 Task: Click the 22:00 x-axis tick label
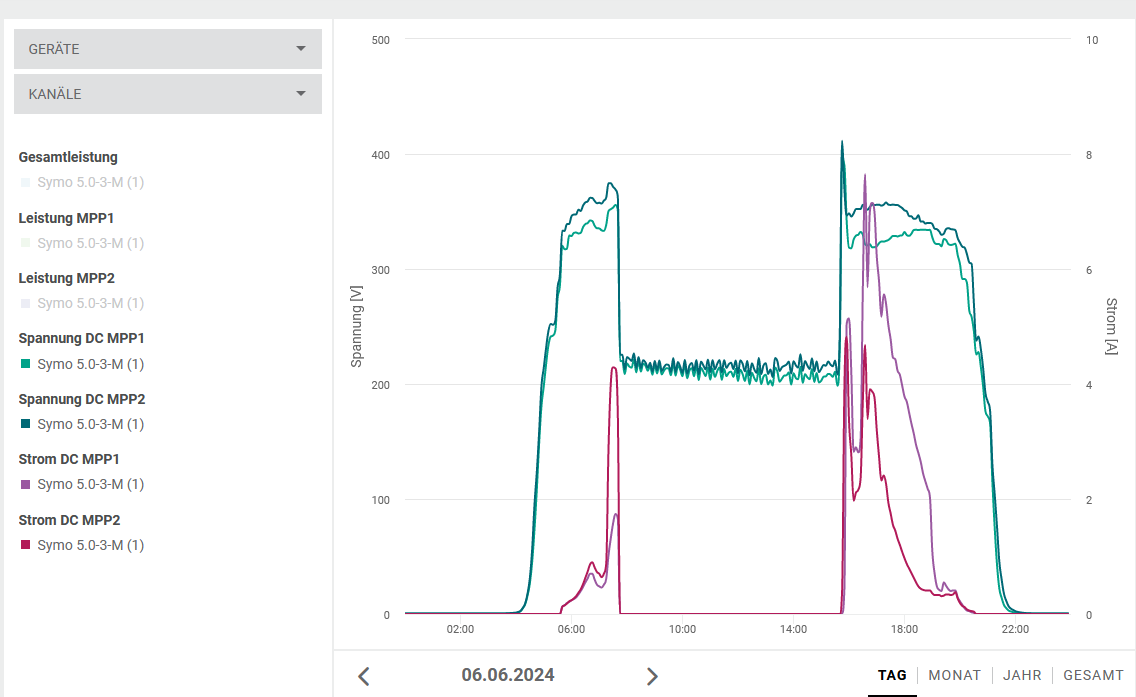(x=1015, y=630)
